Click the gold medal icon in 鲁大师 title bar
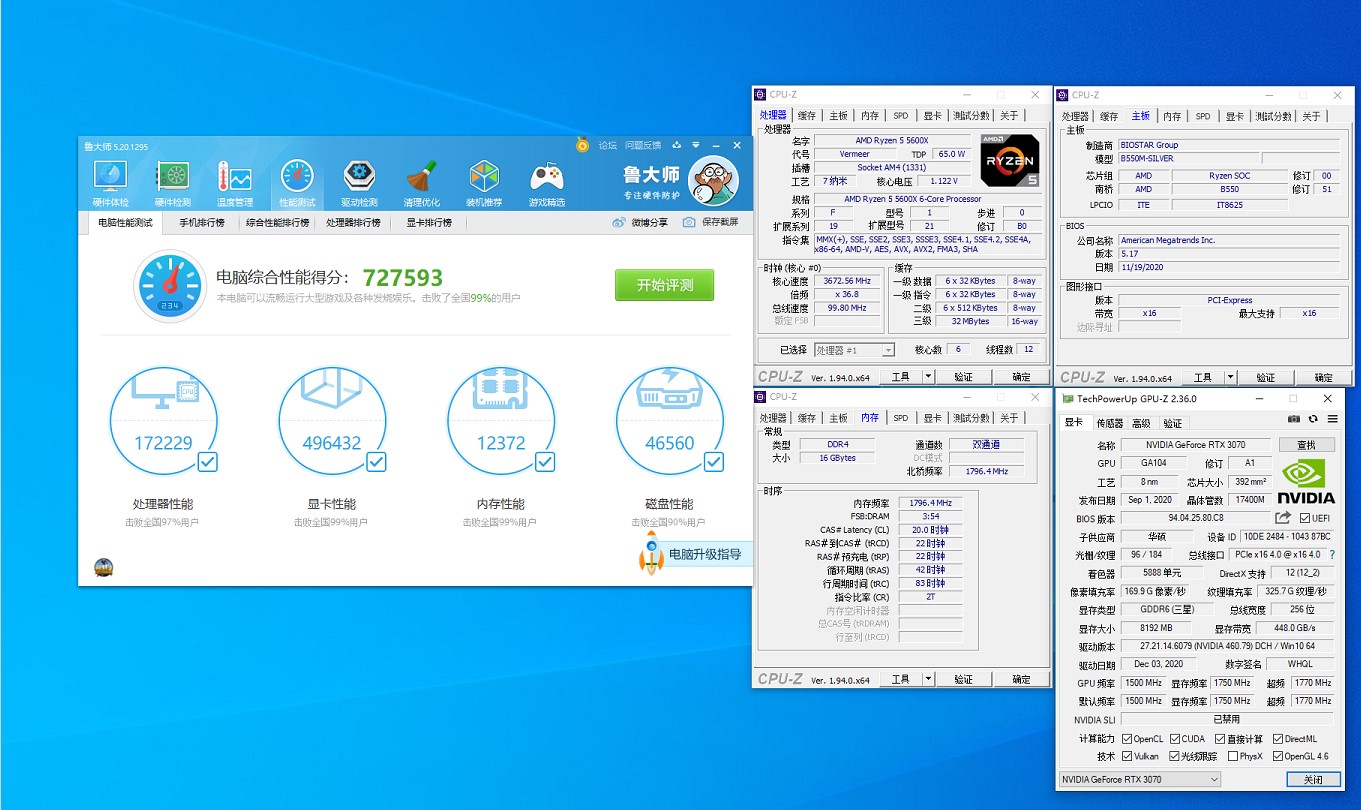This screenshot has height=810, width=1361. coord(582,145)
